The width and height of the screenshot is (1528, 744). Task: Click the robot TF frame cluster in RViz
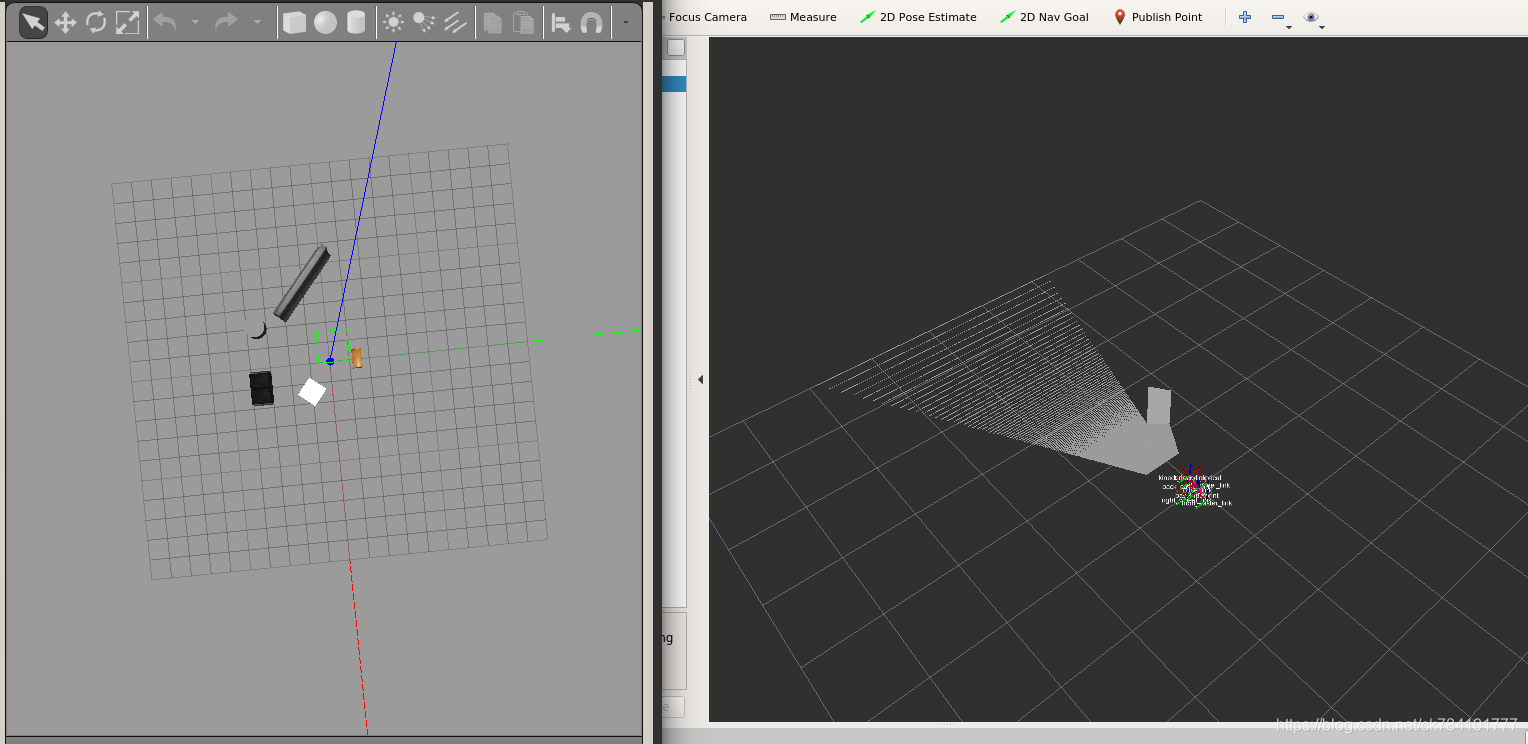(x=1194, y=489)
